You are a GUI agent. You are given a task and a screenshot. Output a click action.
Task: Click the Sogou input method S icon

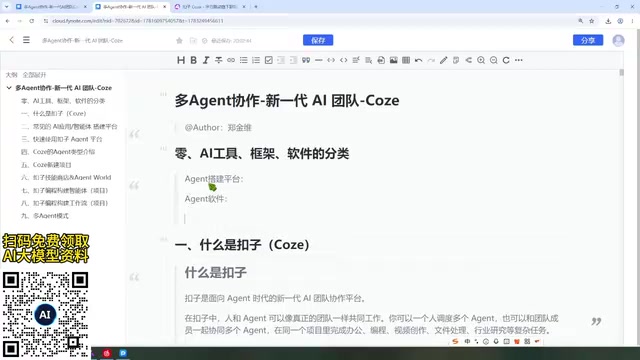pyautogui.click(x=456, y=341)
